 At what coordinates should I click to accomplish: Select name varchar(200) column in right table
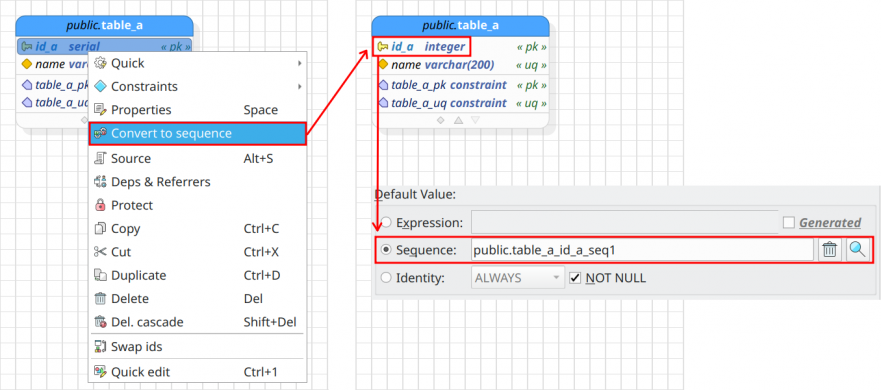(x=461, y=65)
